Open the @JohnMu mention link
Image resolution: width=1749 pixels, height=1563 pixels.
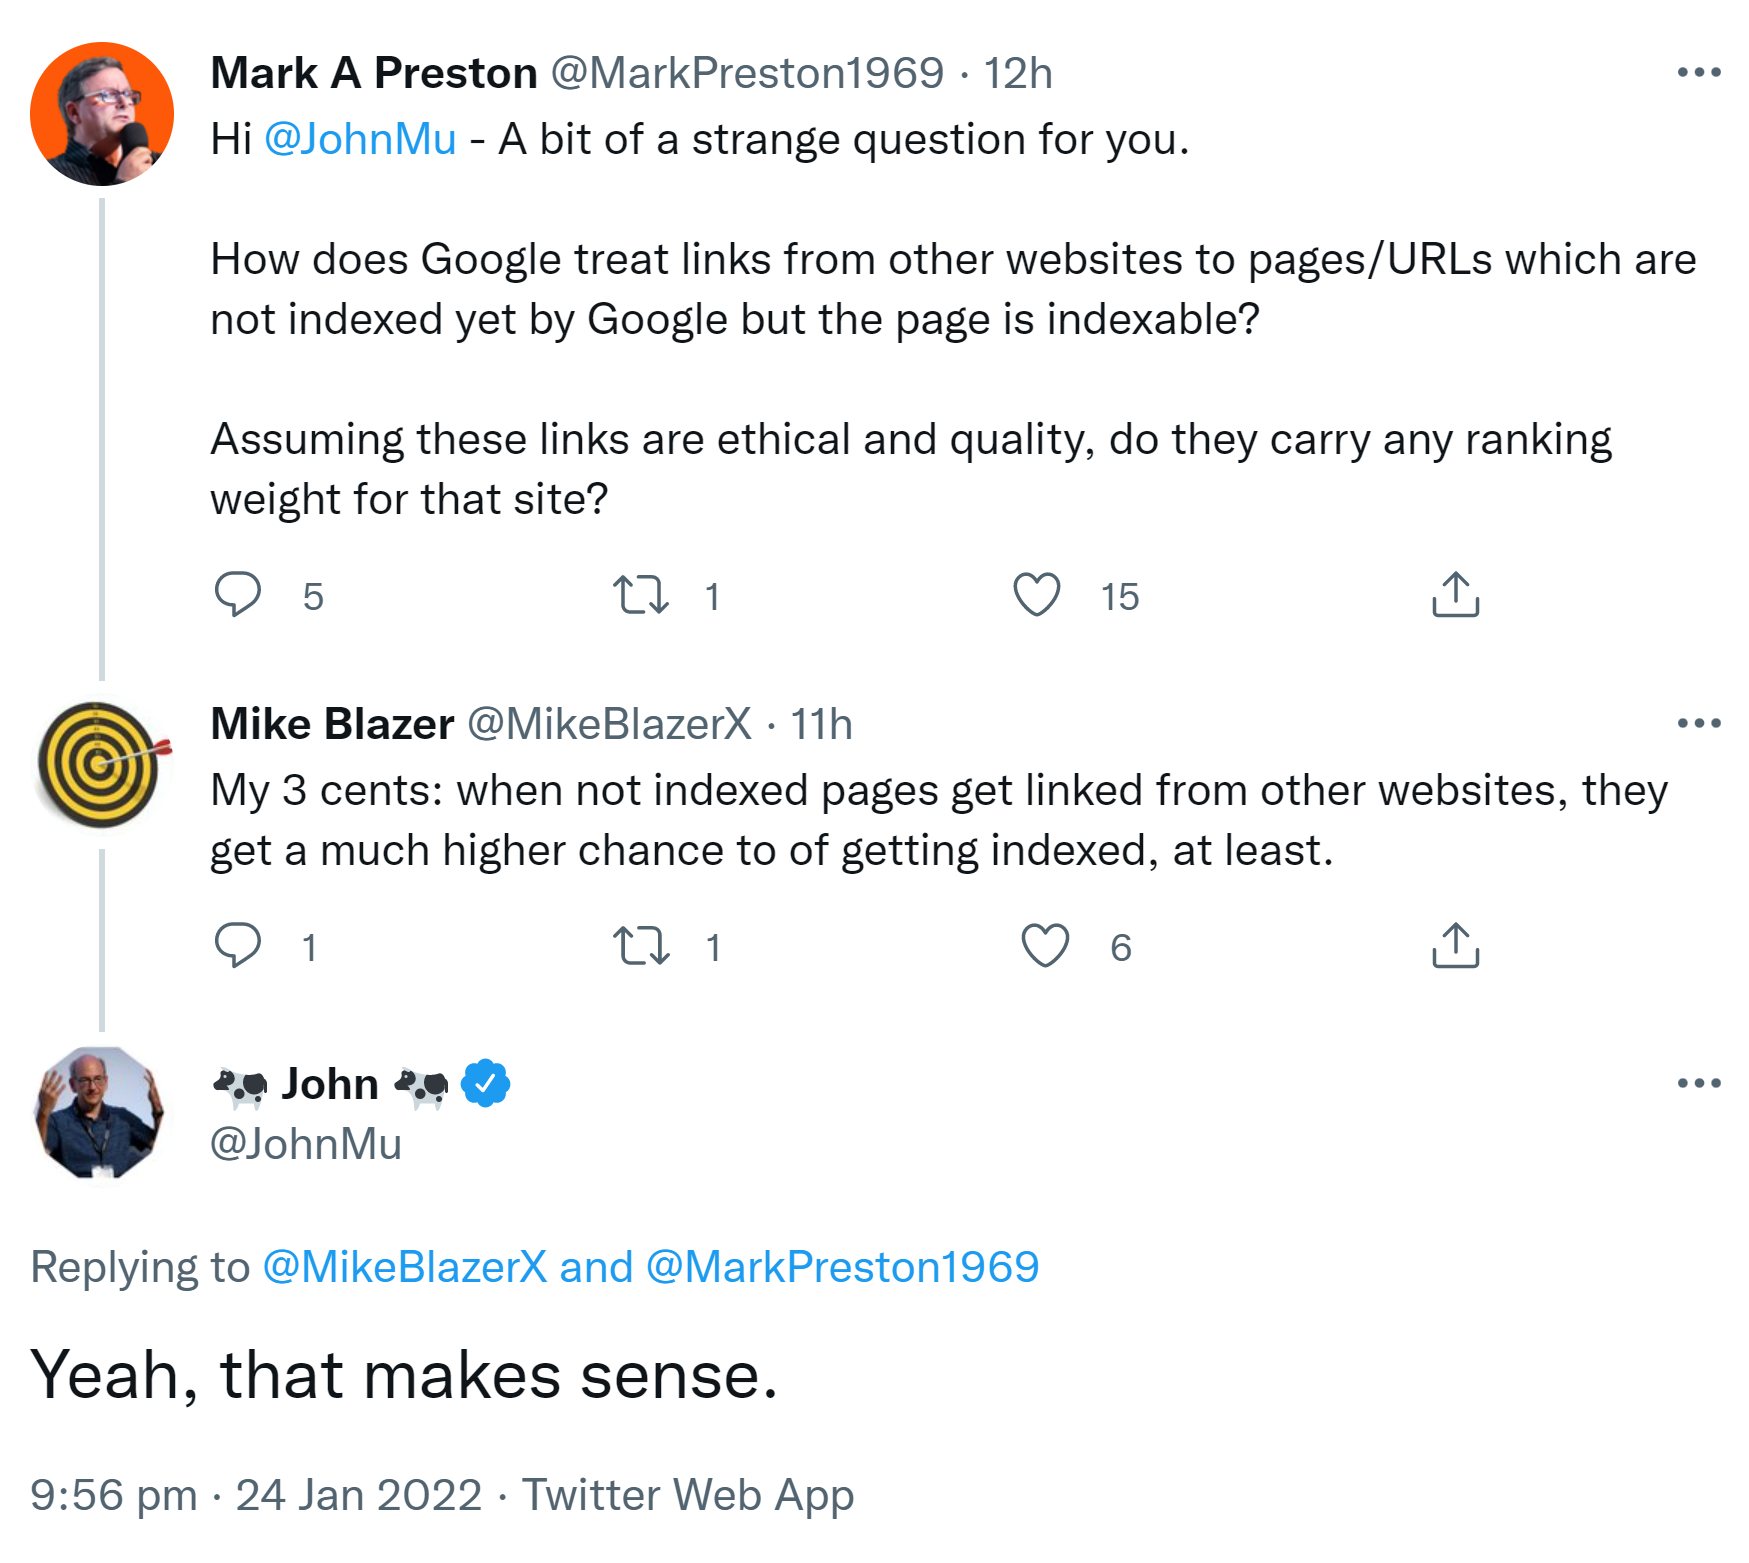coord(358,140)
